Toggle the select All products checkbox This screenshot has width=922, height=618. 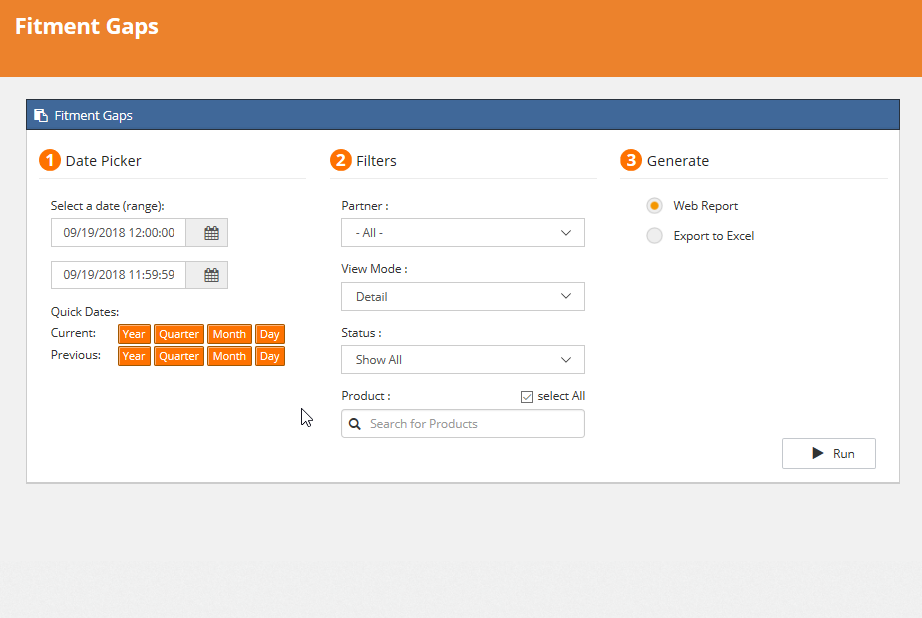527,397
